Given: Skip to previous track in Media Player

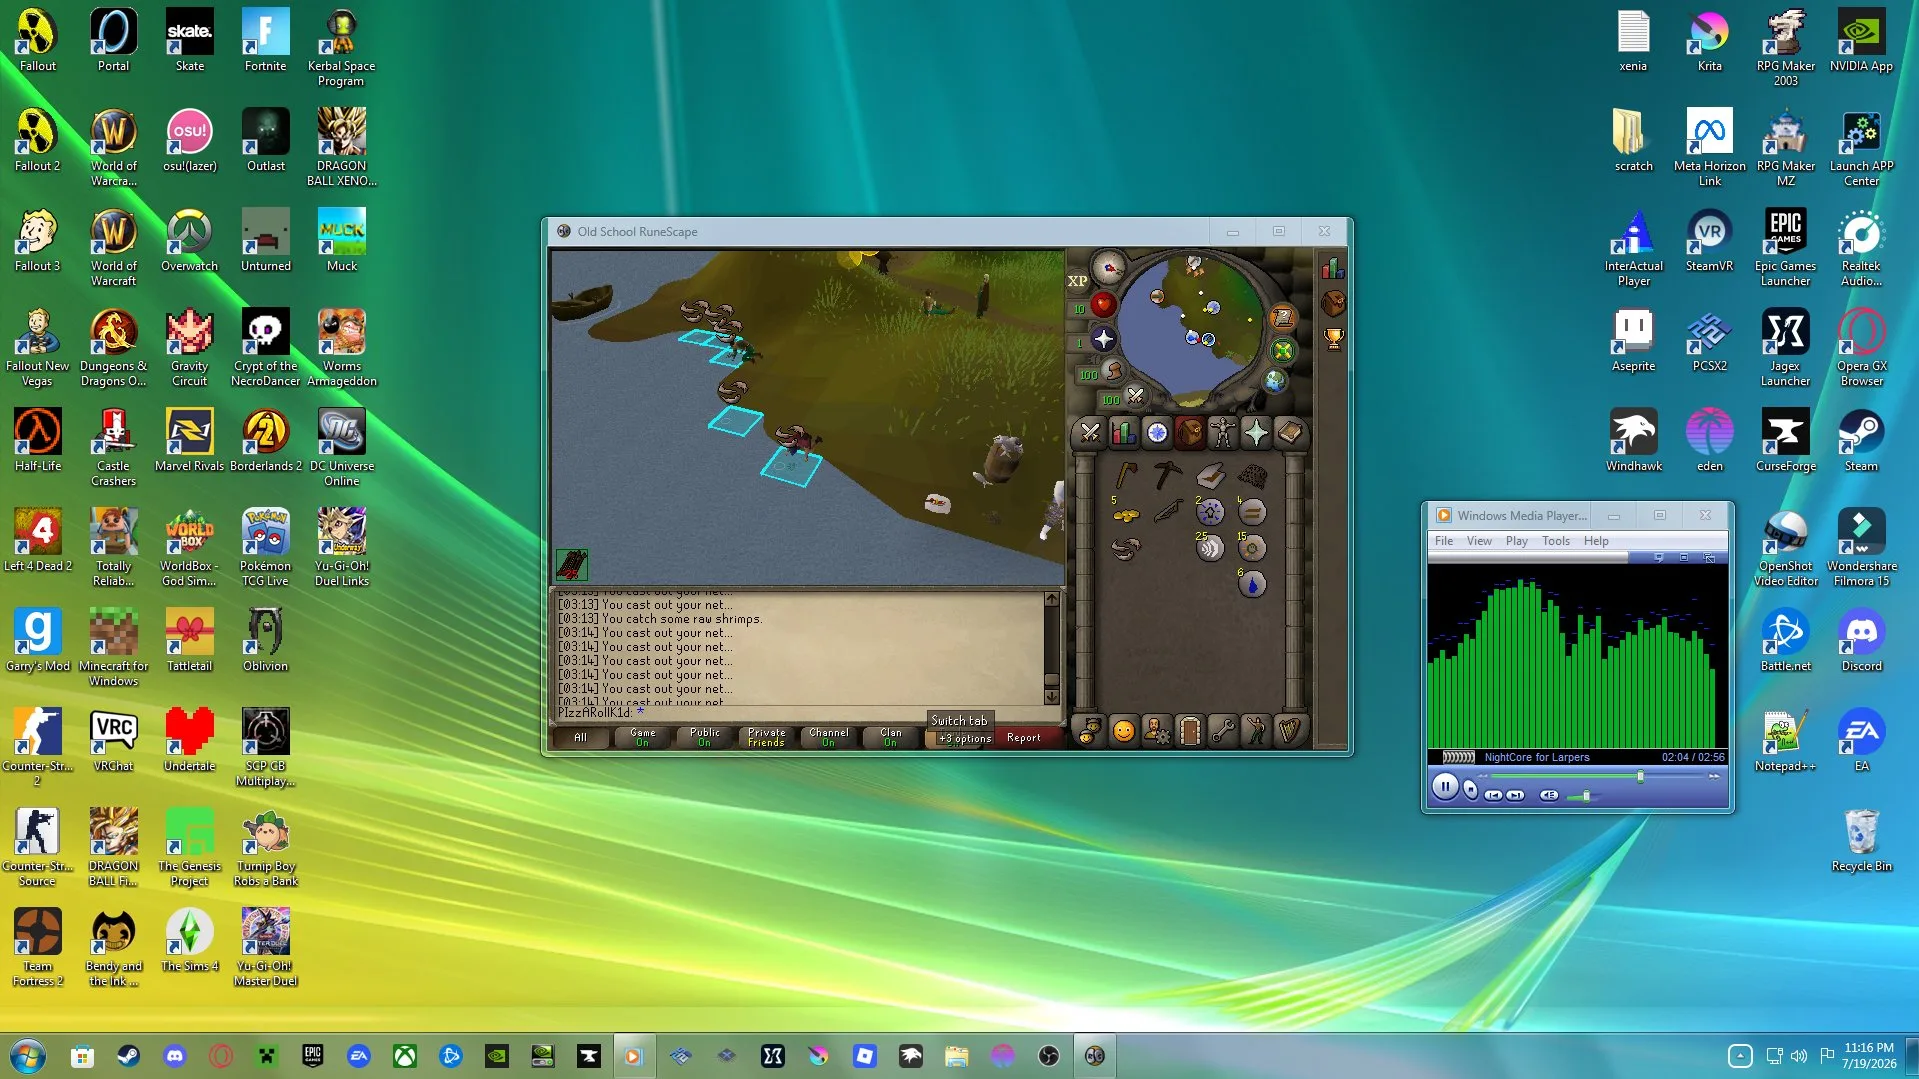Looking at the screenshot, I should (x=1493, y=795).
